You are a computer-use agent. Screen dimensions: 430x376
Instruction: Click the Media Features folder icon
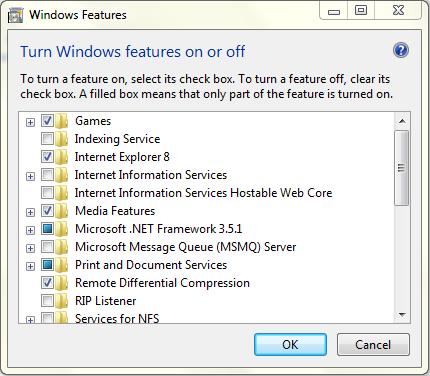coord(62,211)
